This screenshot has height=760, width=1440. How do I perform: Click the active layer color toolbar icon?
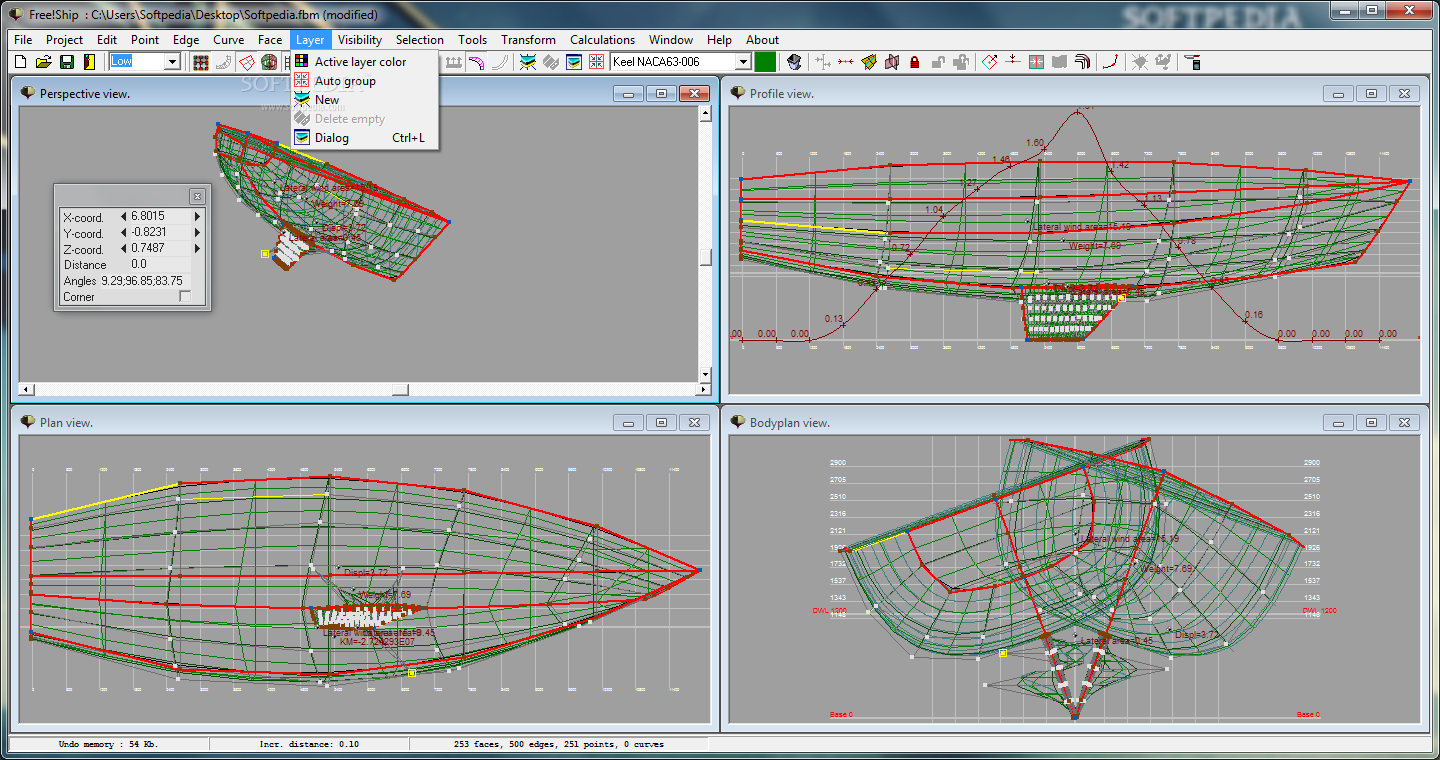pos(526,62)
